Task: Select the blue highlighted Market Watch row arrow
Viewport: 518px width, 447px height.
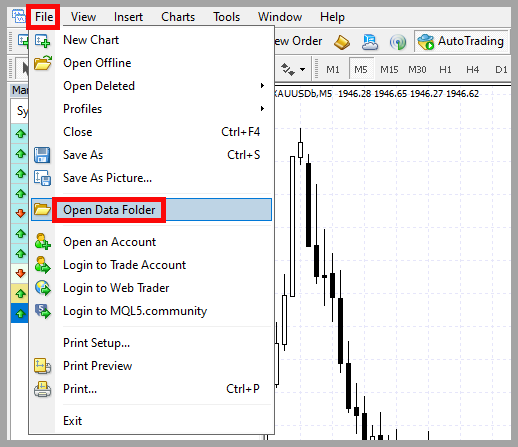Action: (x=21, y=313)
